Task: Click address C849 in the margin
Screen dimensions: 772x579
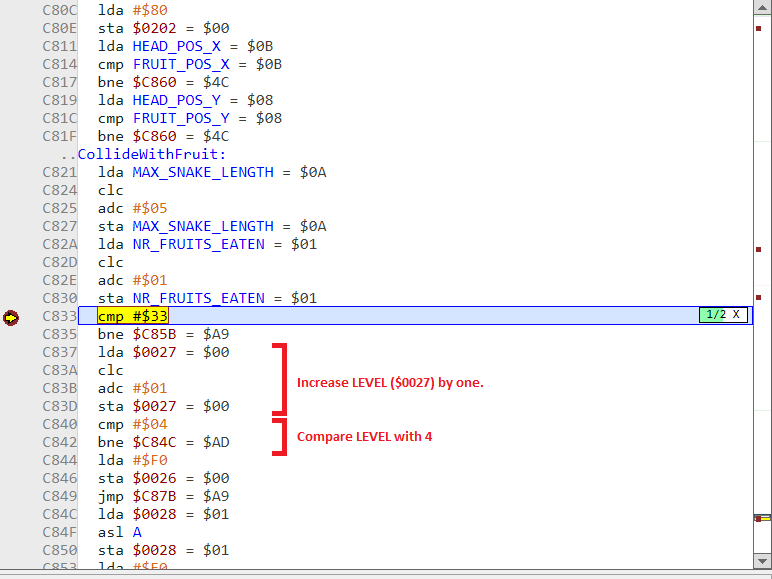Action: [60, 496]
